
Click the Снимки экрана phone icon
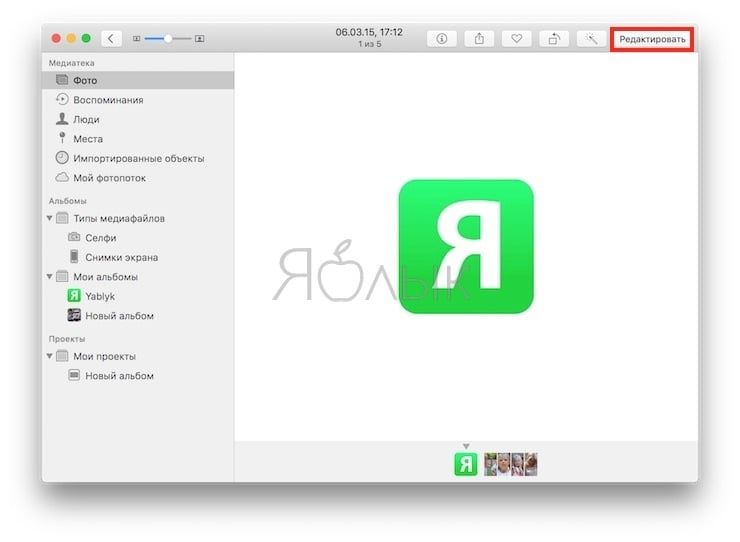[74, 256]
